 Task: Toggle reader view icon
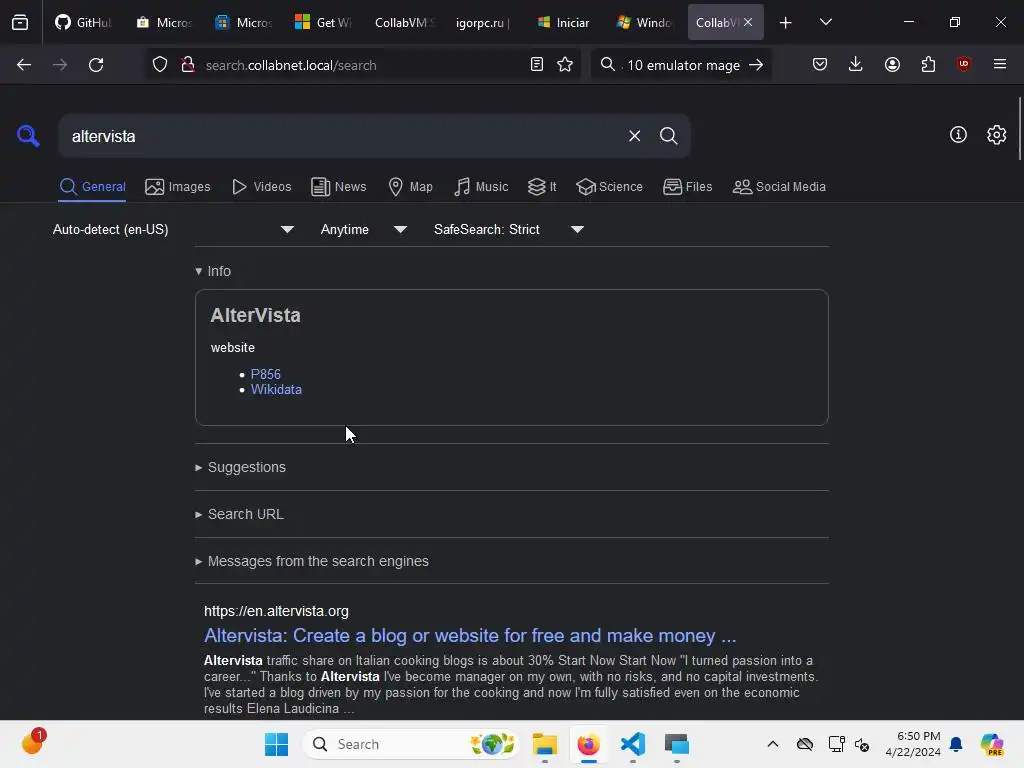click(537, 65)
